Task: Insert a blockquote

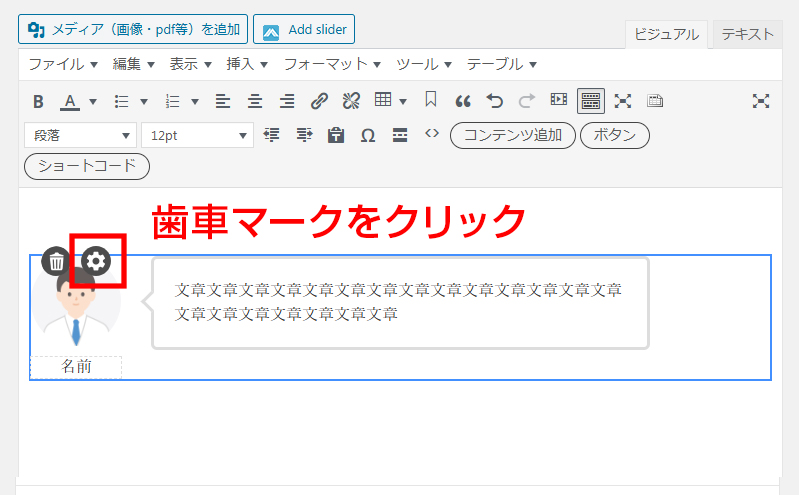Action: coord(462,101)
